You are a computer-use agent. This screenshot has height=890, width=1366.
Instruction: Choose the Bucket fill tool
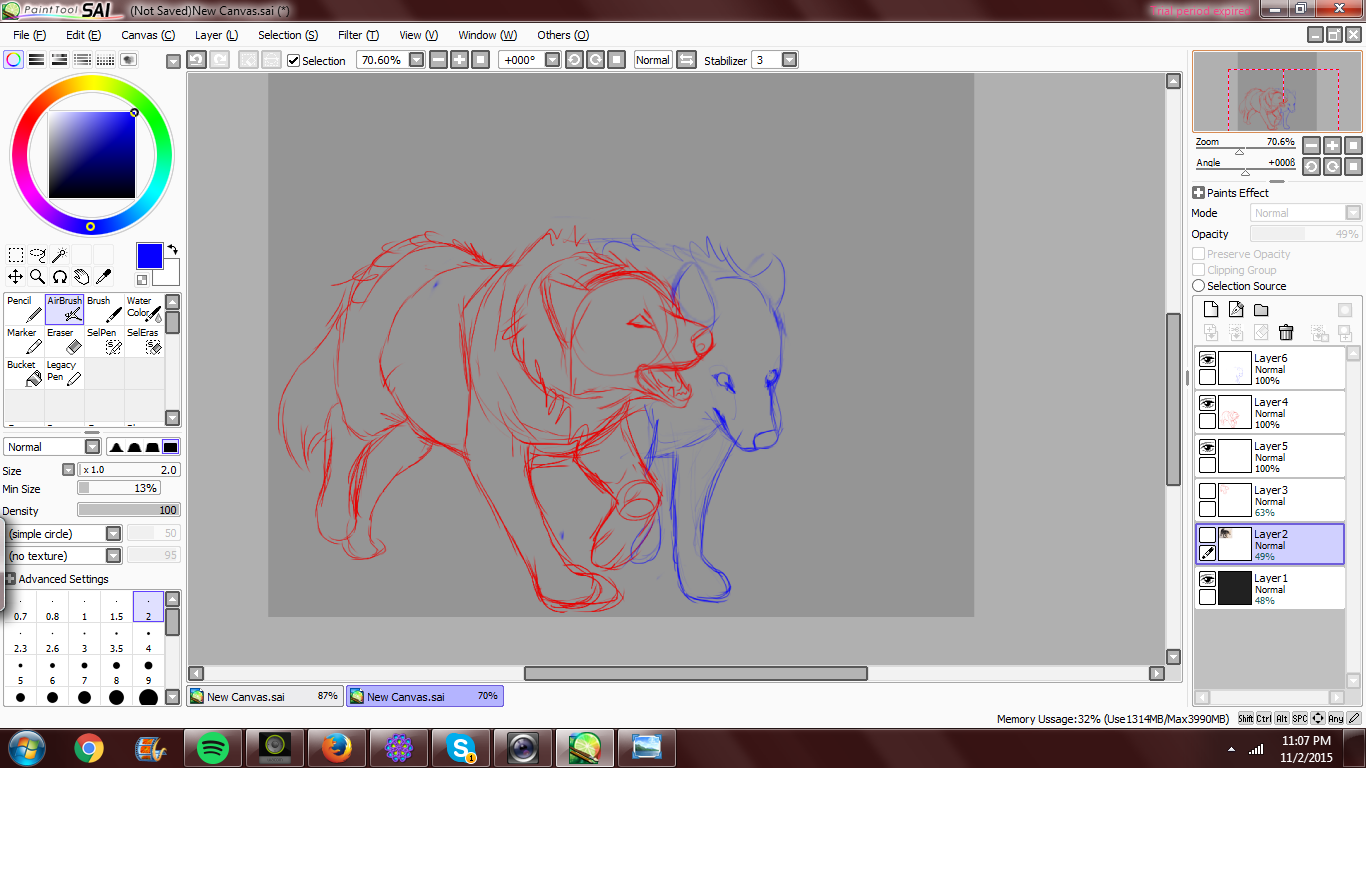[24, 373]
